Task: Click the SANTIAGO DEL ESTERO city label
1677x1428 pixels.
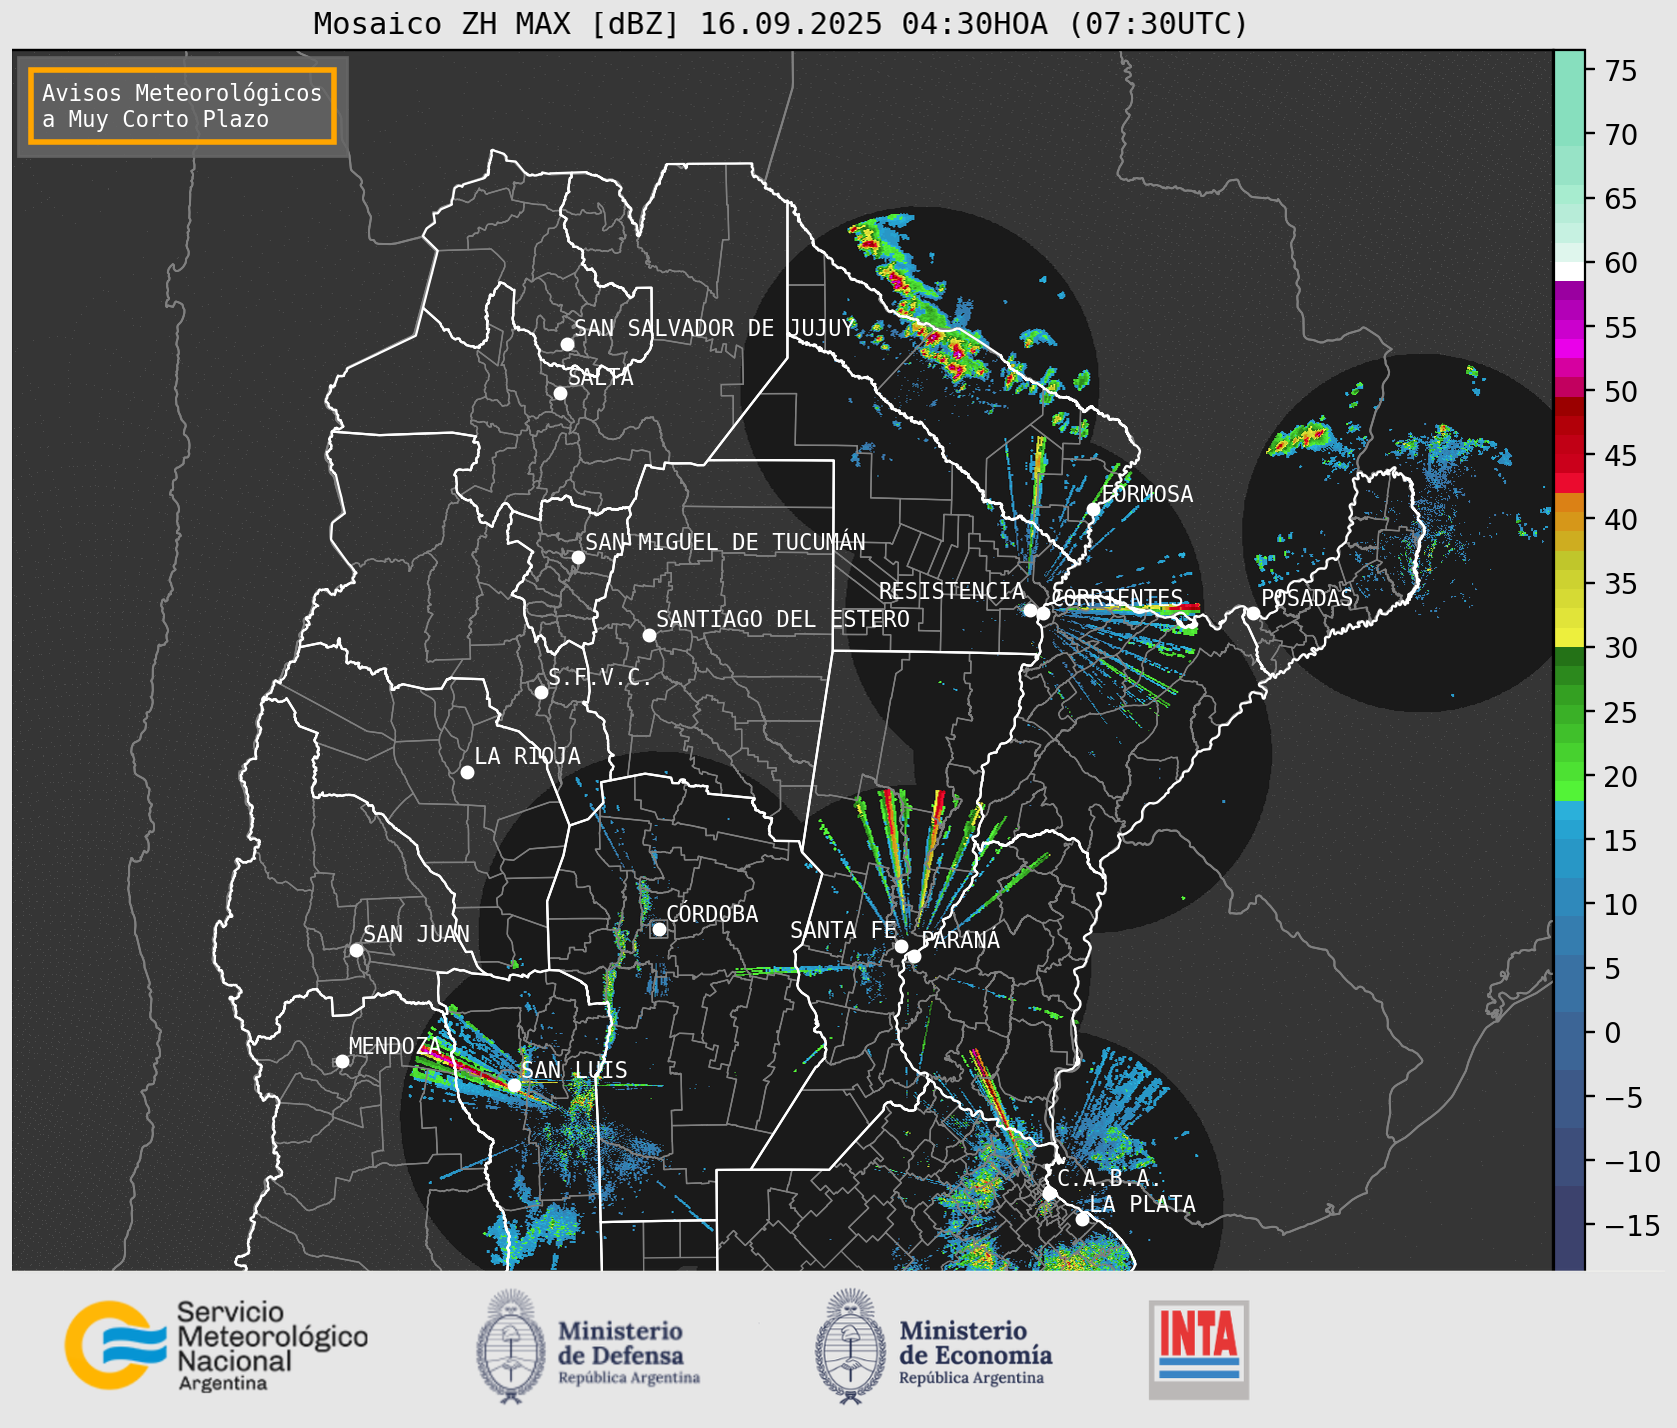Action: pyautogui.click(x=783, y=619)
